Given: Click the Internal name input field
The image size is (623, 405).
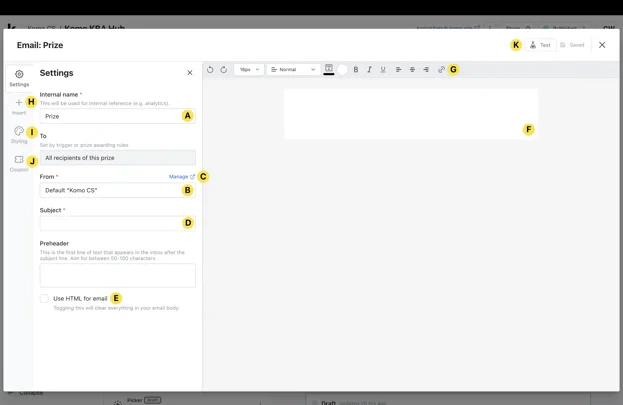Looking at the screenshot, I should [118, 116].
